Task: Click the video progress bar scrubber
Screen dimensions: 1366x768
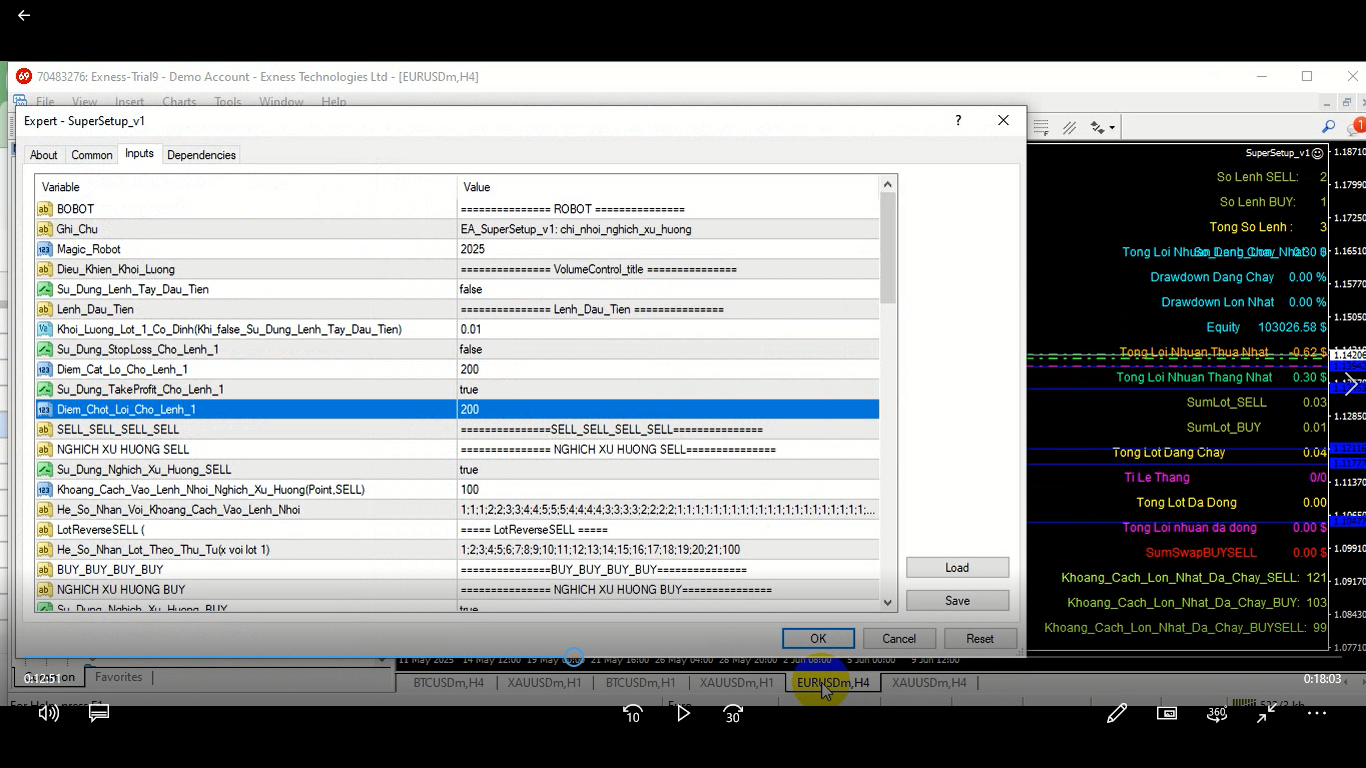Action: tap(574, 657)
